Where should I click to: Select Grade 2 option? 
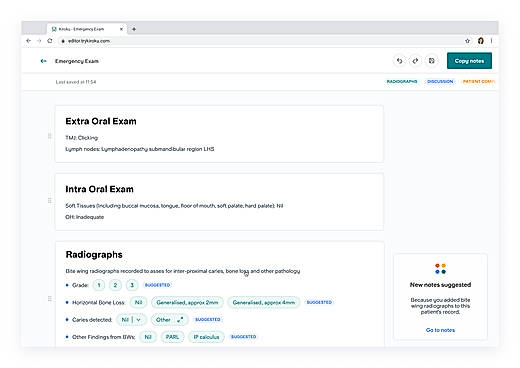coord(115,285)
